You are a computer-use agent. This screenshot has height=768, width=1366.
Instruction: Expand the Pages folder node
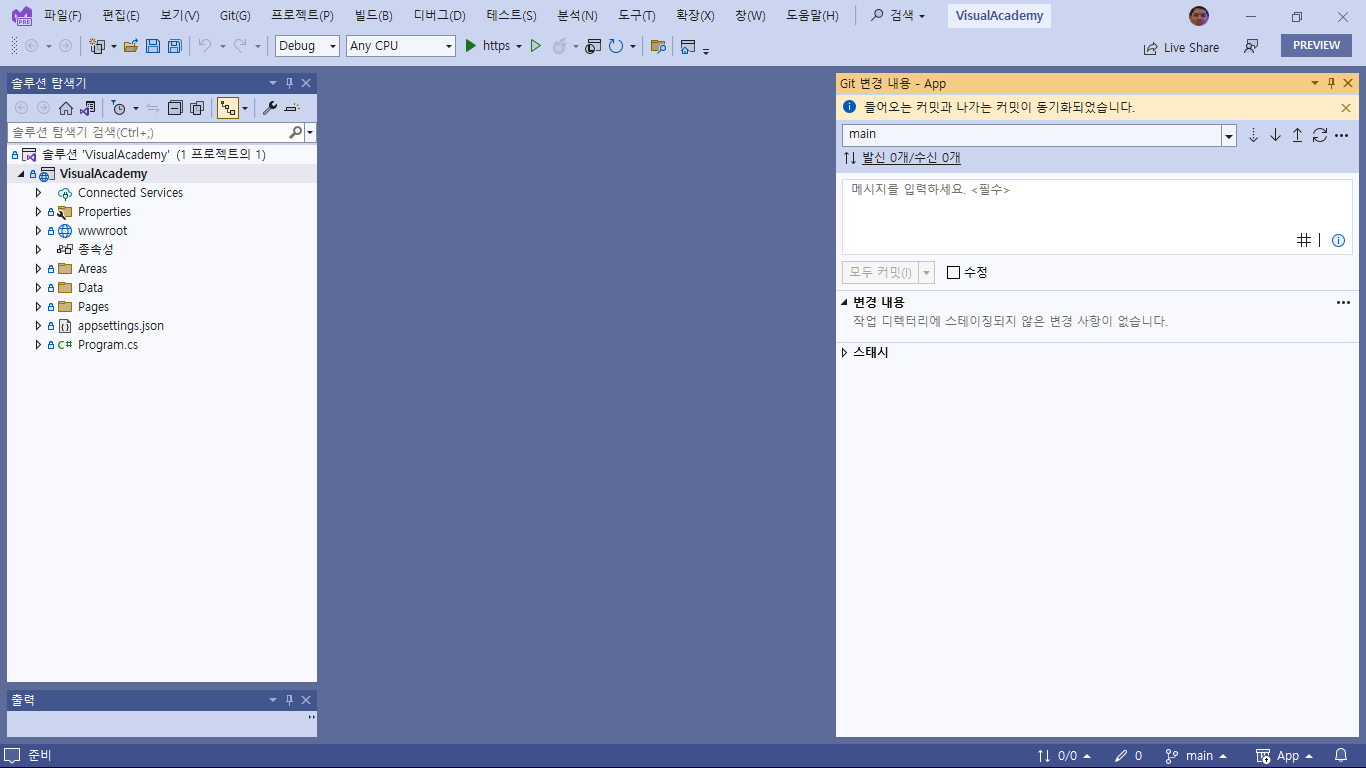(38, 307)
